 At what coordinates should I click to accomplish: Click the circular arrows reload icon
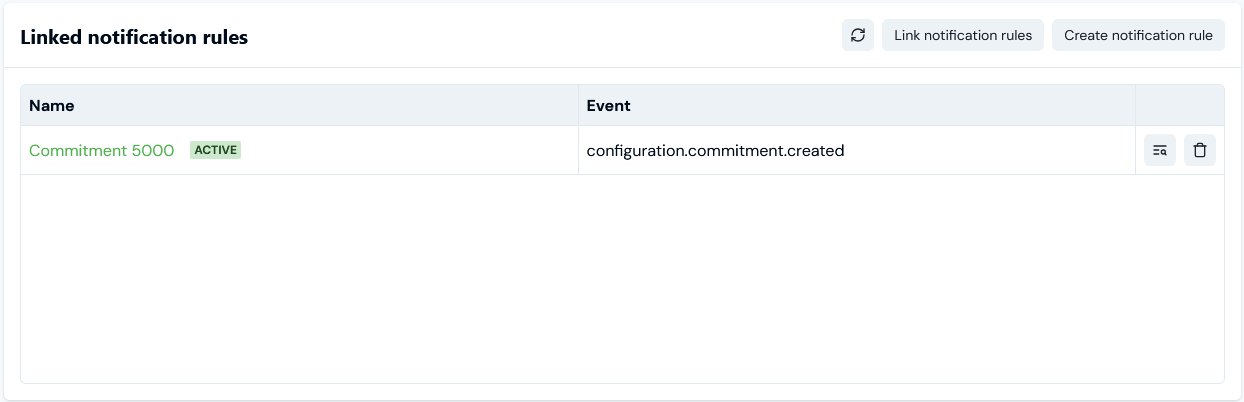[x=857, y=35]
